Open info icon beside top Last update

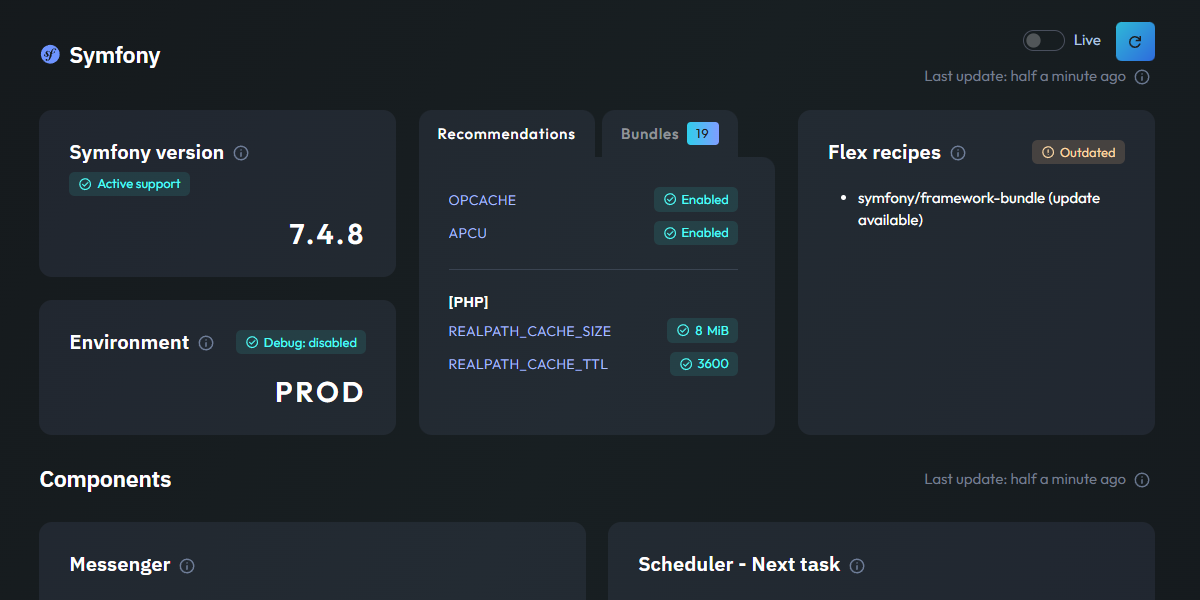click(1142, 77)
